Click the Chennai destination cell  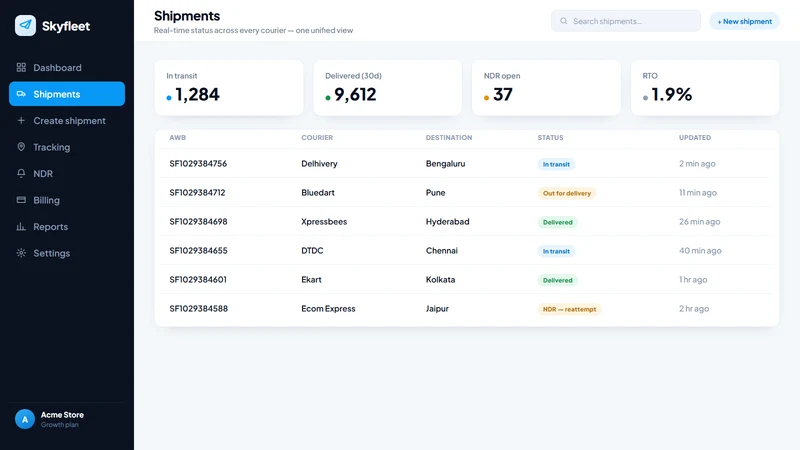(442, 251)
